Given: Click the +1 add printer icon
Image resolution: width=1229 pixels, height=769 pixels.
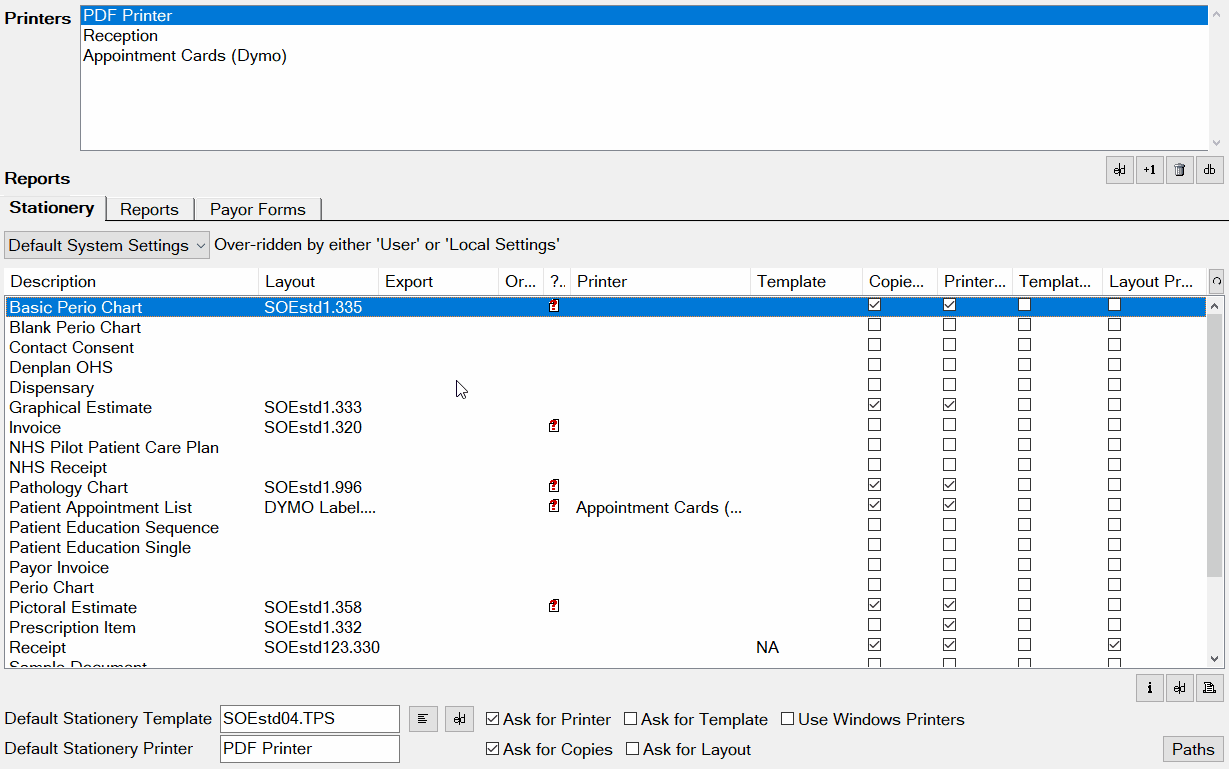Looking at the screenshot, I should coord(1149,170).
